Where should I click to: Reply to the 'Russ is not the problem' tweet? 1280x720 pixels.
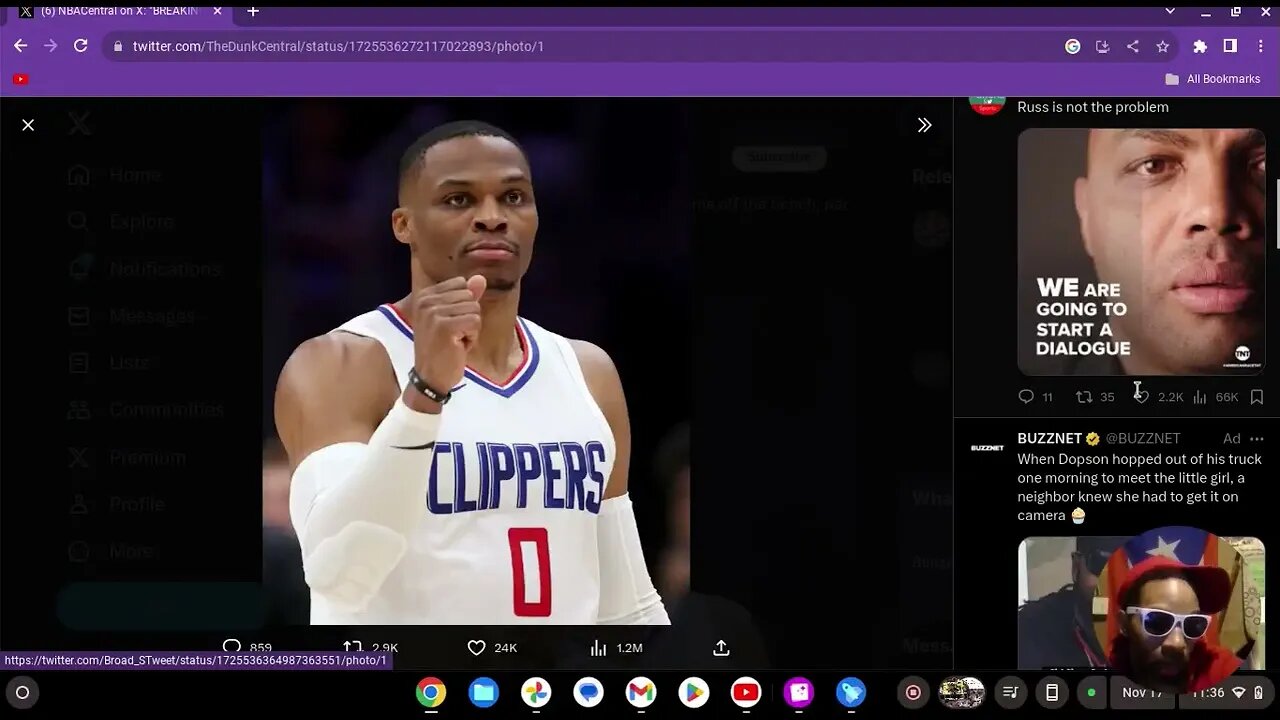(1026, 397)
